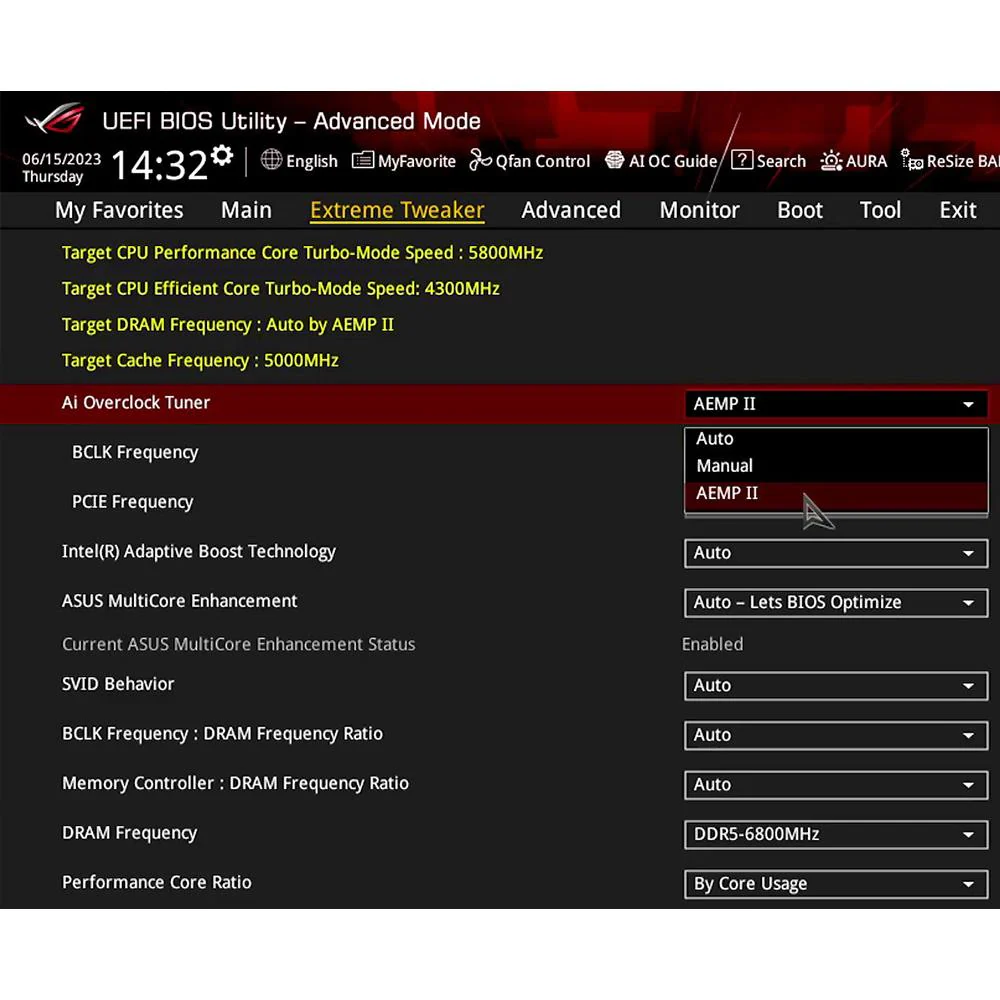Toggle the ReSize BAR icon
The height and width of the screenshot is (1000, 1000).
point(911,160)
